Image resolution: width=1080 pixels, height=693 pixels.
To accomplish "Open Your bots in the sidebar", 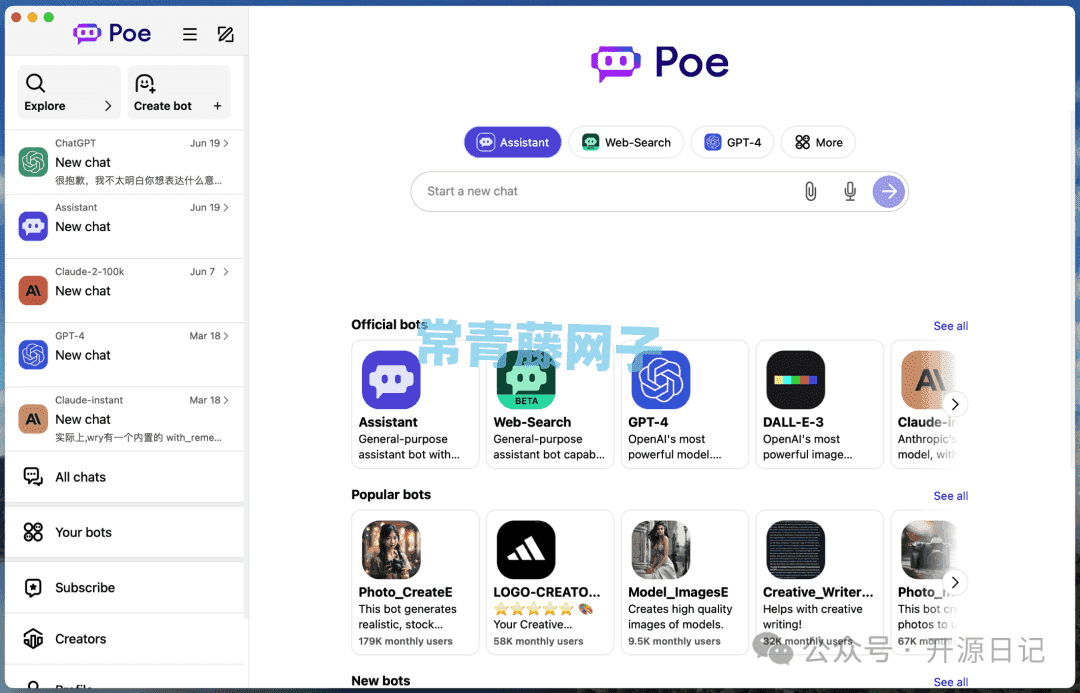I will pos(125,532).
